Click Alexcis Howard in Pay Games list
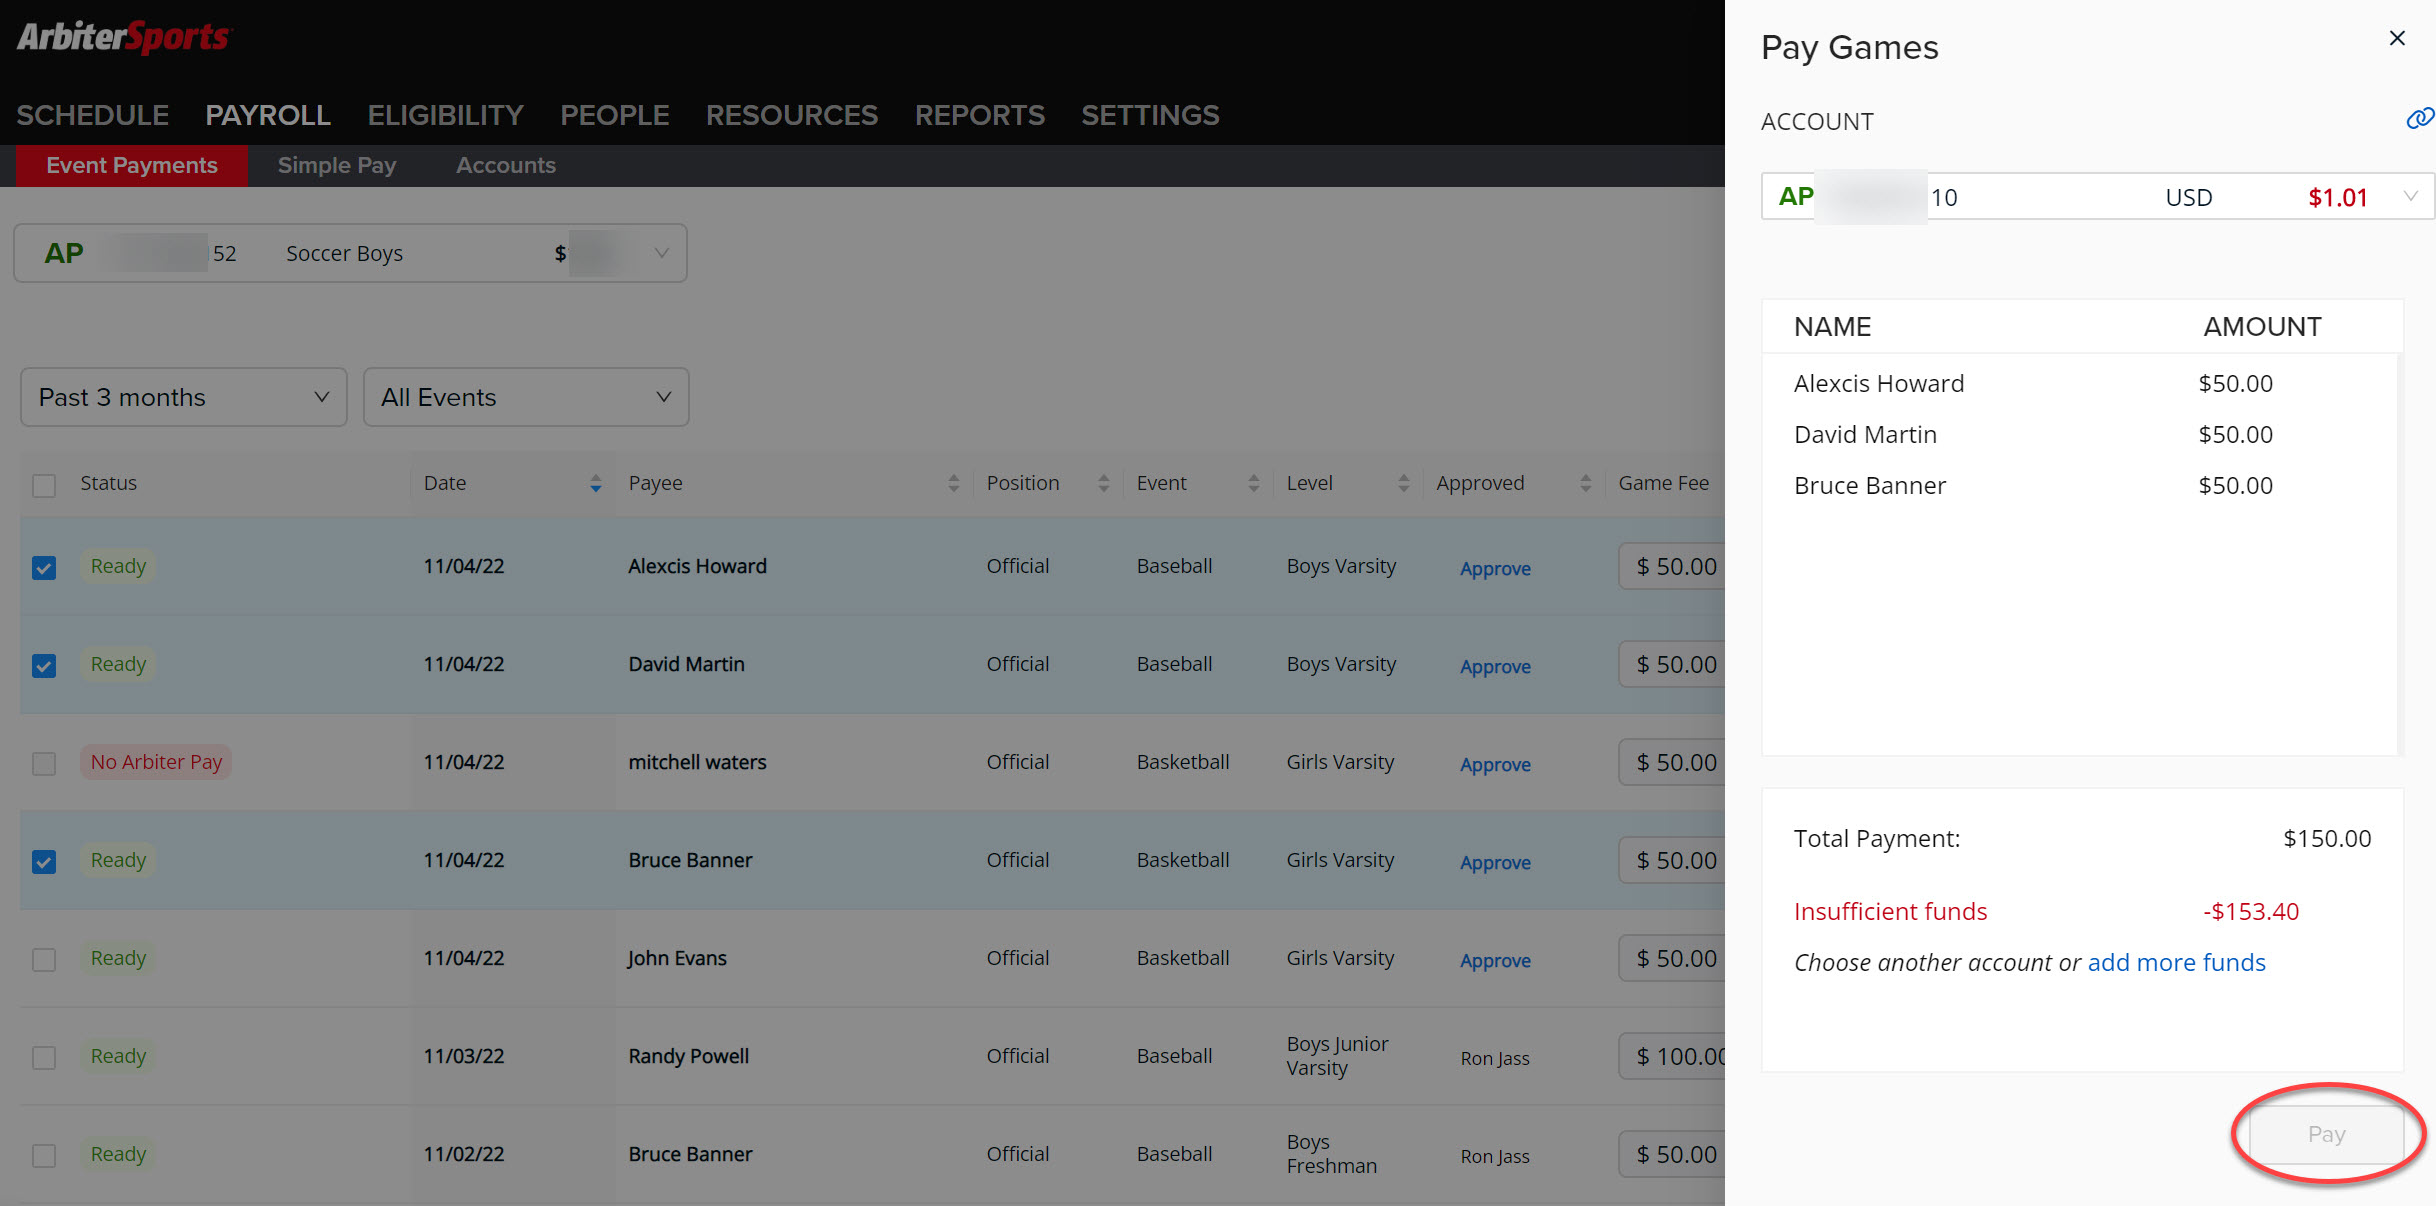 pos(1879,383)
